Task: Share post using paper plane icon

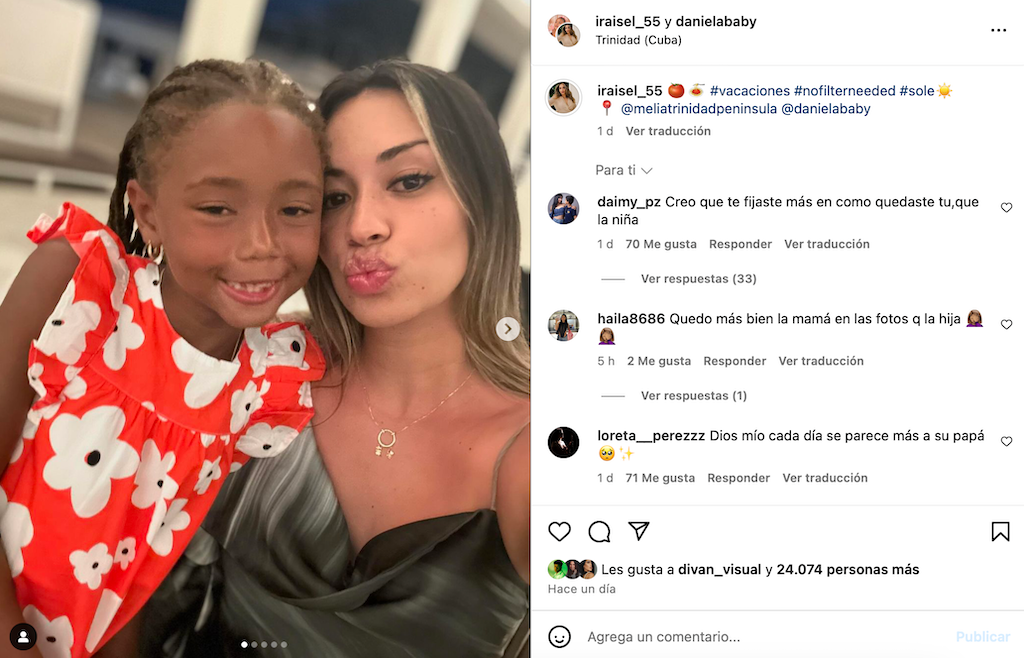Action: pyautogui.click(x=638, y=531)
